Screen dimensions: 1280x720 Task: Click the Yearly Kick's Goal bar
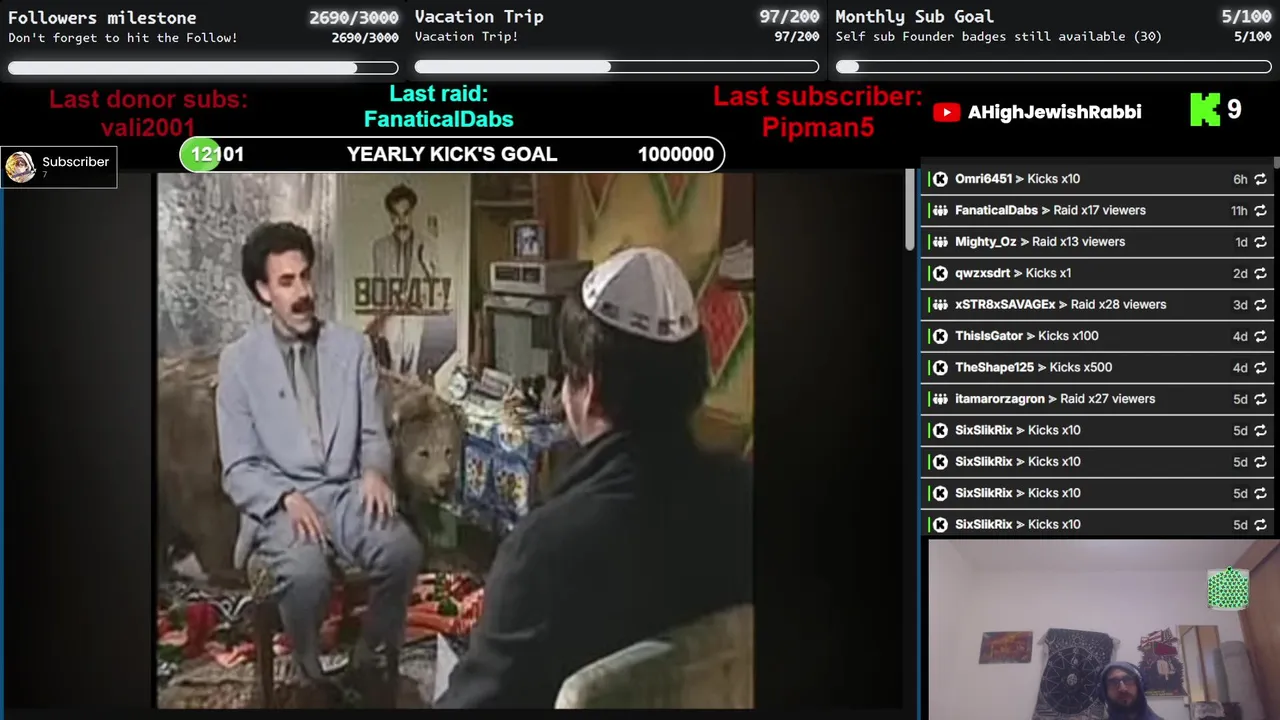click(x=452, y=154)
